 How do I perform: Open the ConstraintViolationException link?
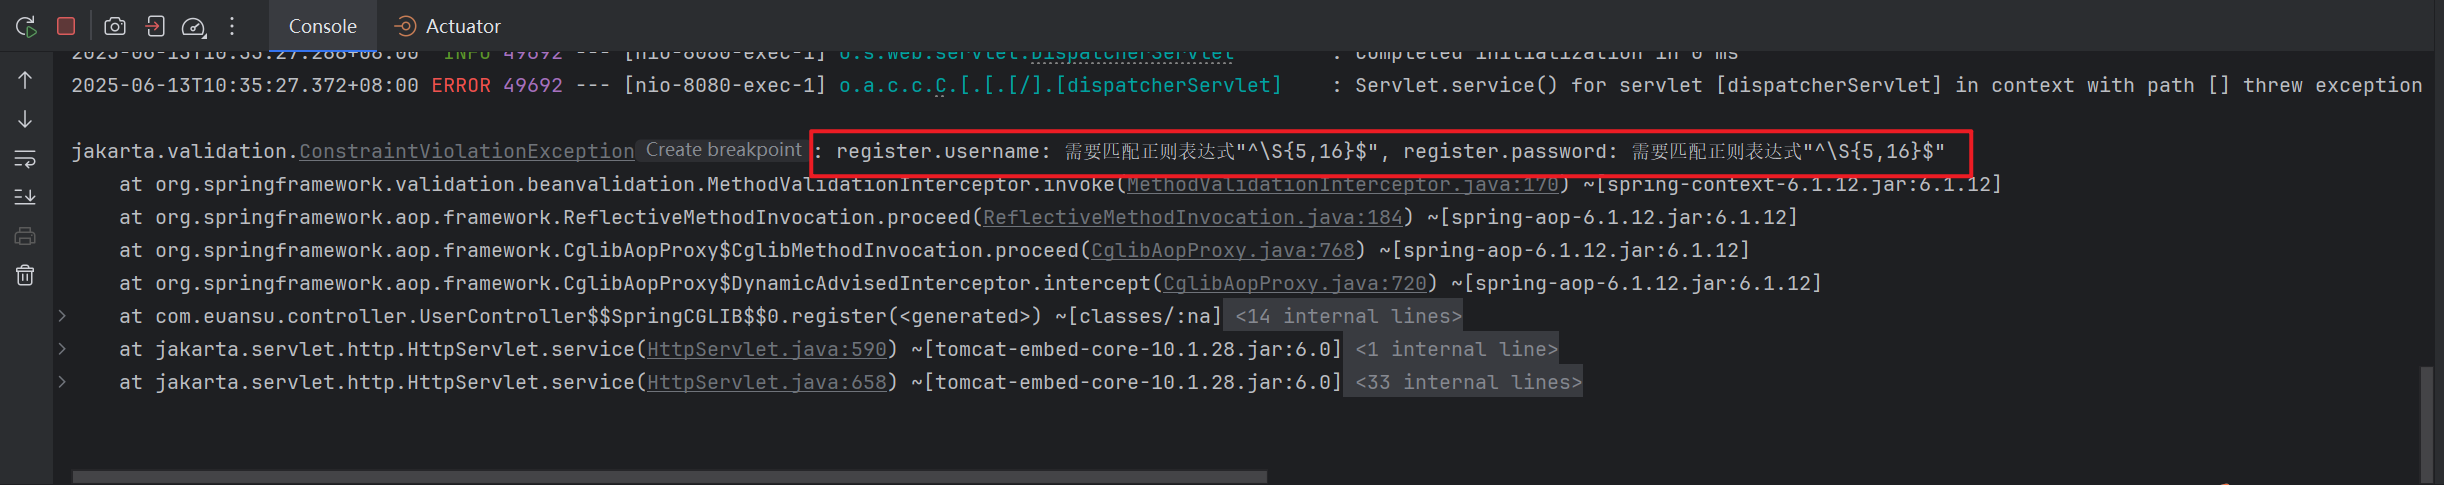point(466,151)
